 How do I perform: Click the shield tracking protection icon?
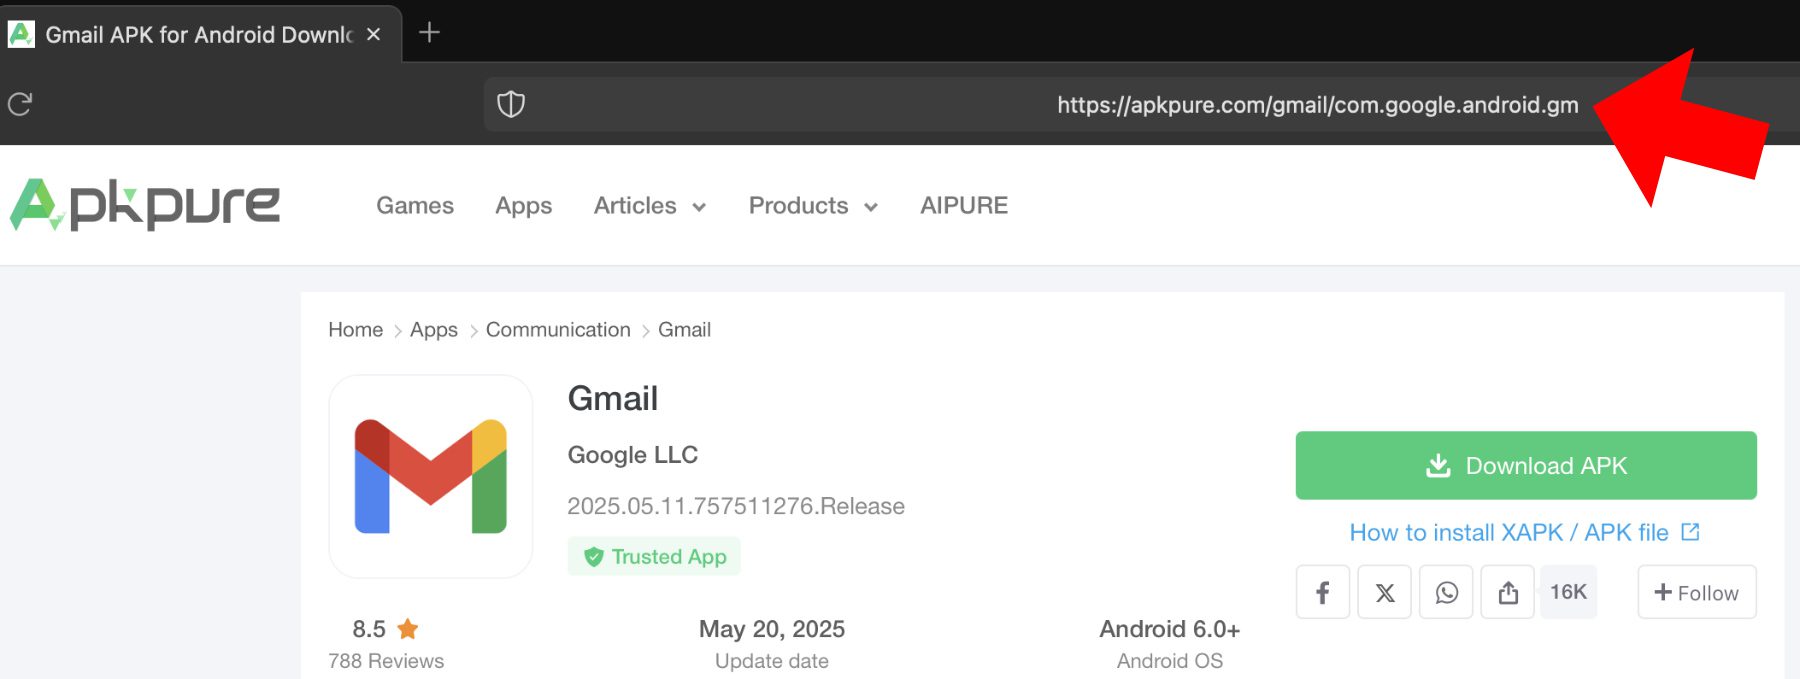coord(511,104)
